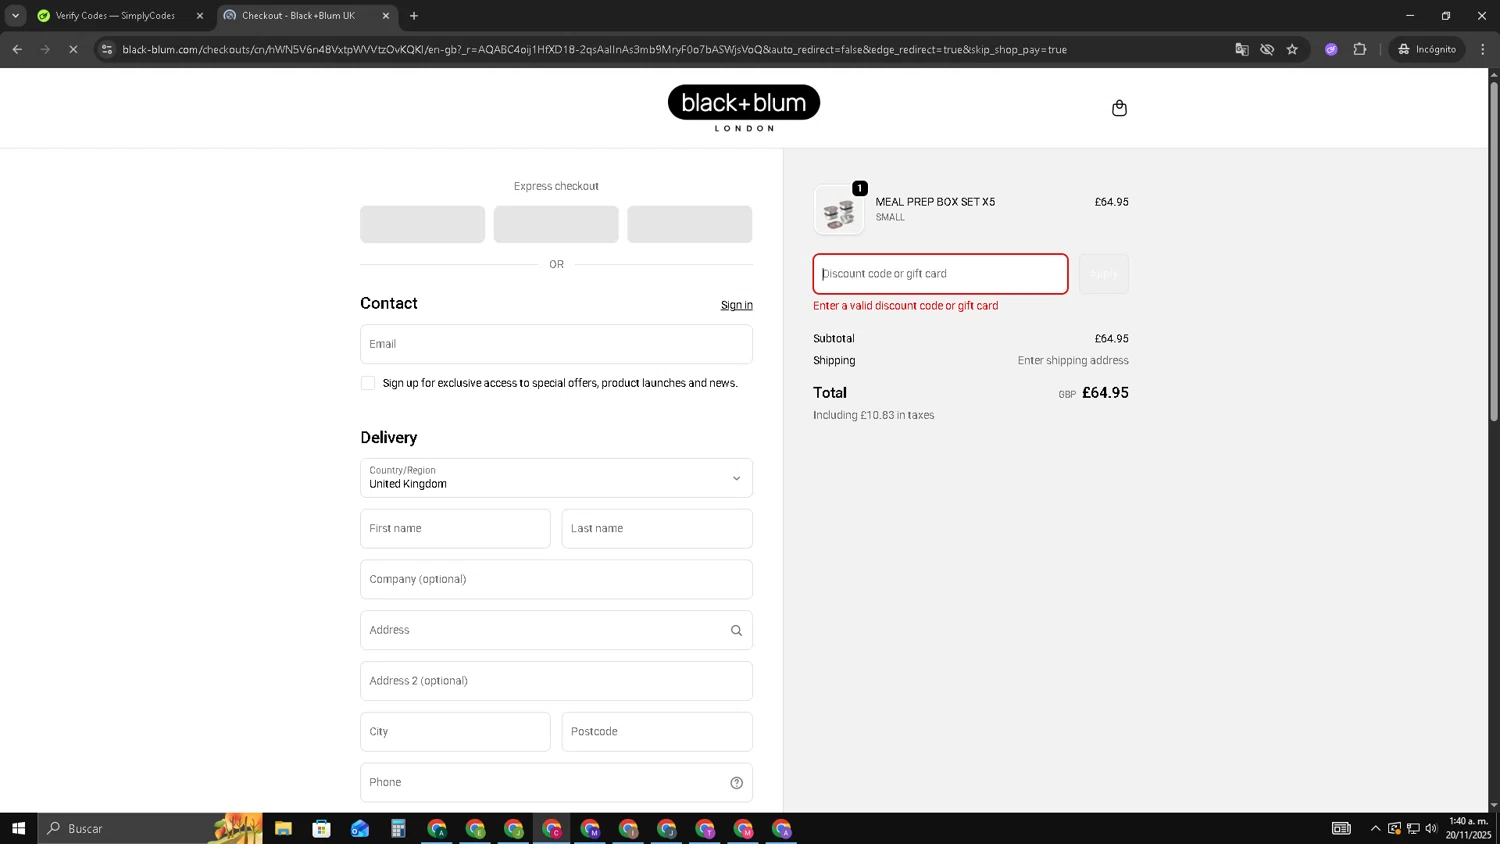
Task: Launch Microsoft Store from the taskbar
Action: pos(321,828)
